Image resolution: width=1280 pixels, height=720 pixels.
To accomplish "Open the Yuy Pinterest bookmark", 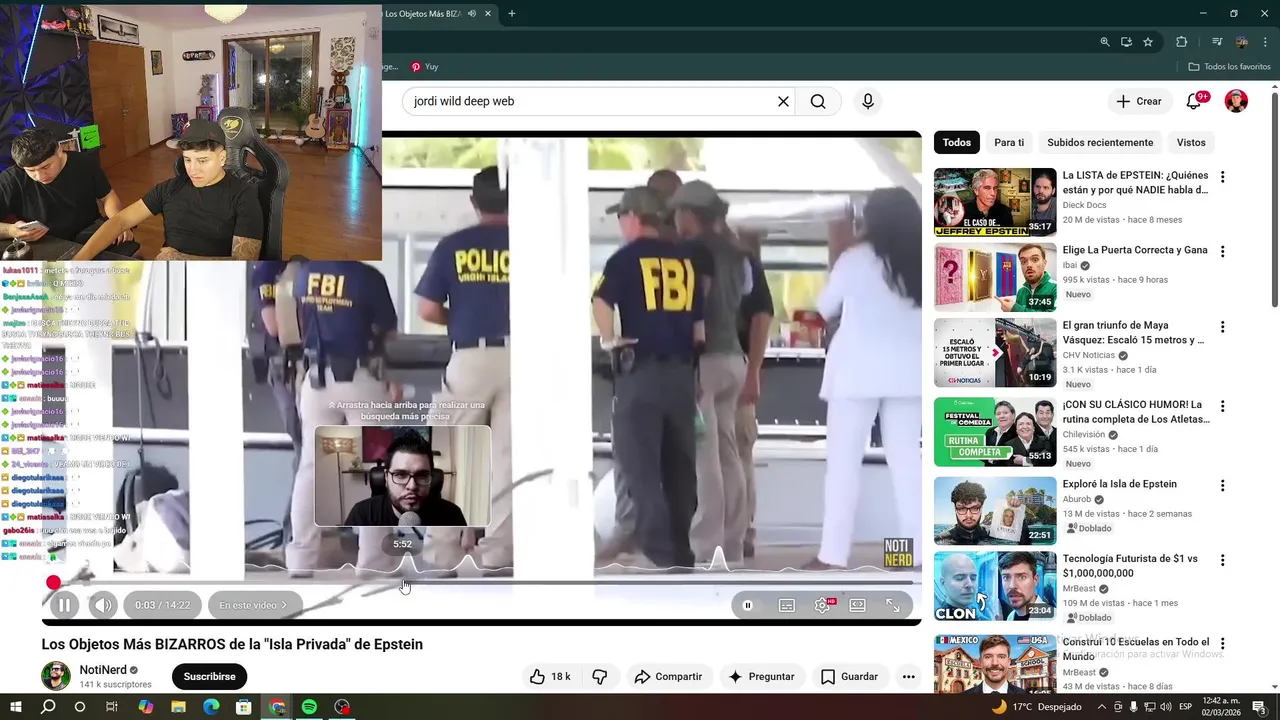I will tap(425, 67).
